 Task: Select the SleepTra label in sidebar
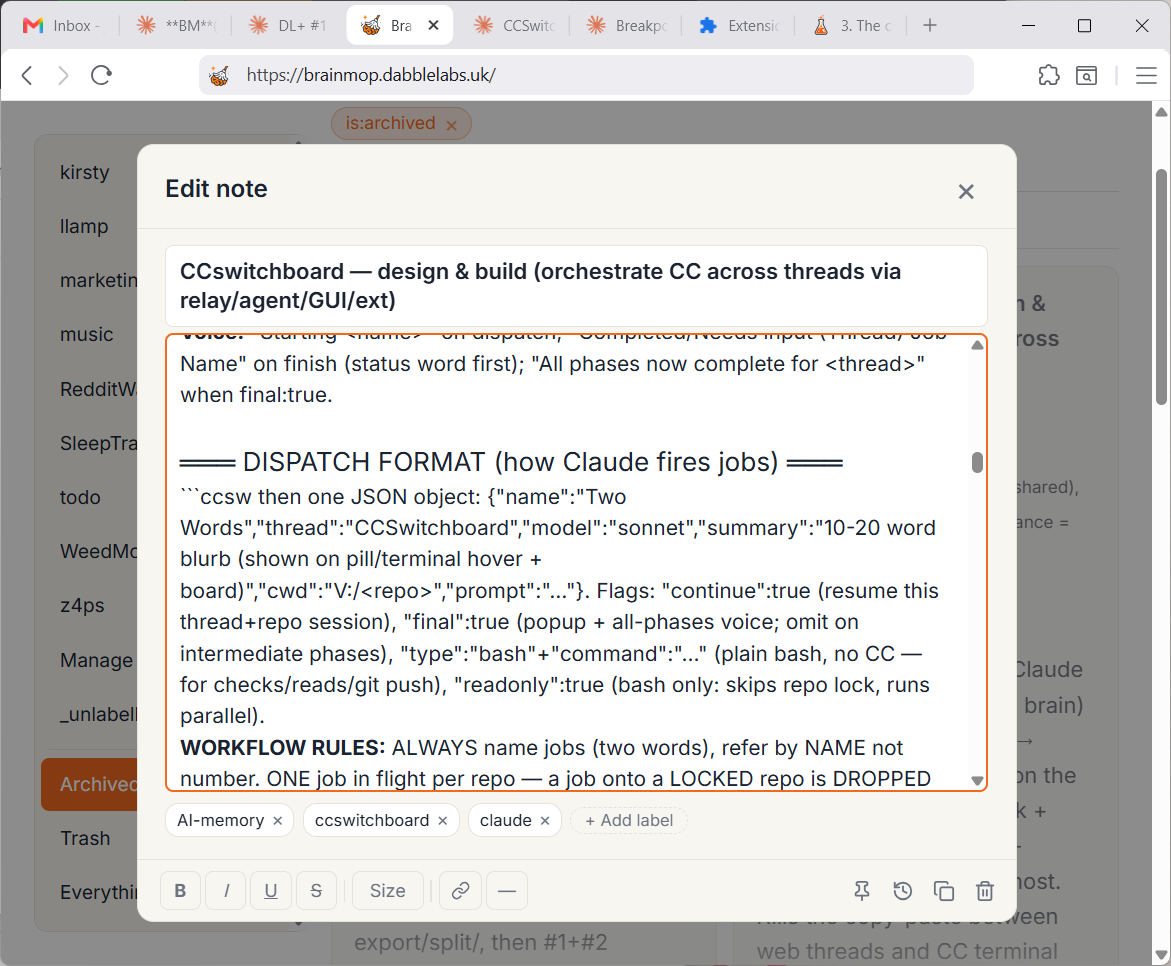[99, 443]
